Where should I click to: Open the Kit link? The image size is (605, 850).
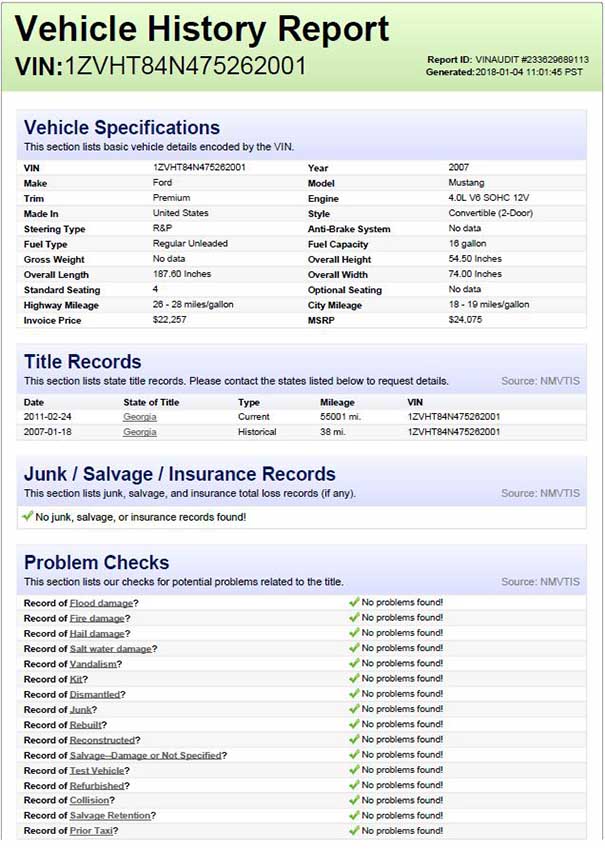(x=76, y=679)
